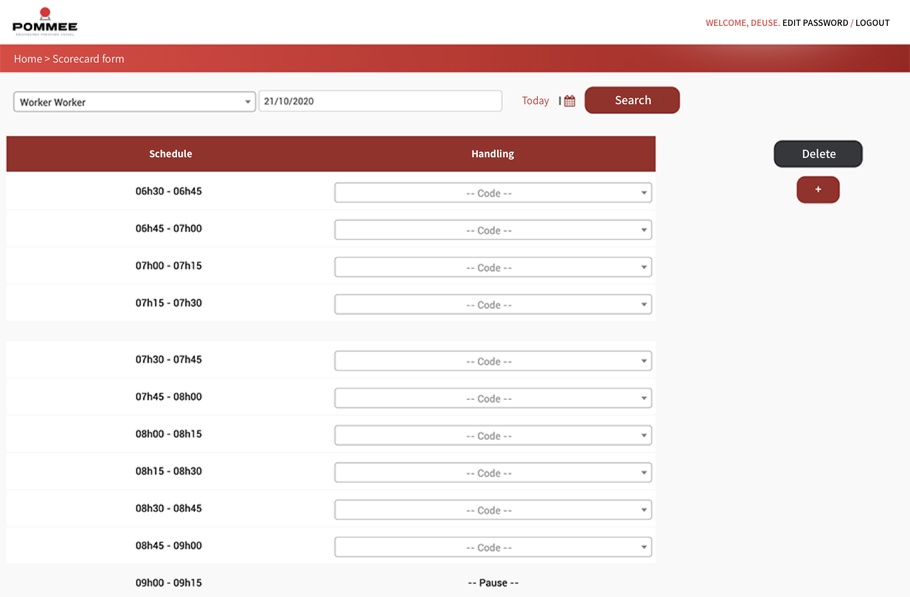
Task: Open Code dropdown for 08h30 - 08h45
Action: pos(493,510)
